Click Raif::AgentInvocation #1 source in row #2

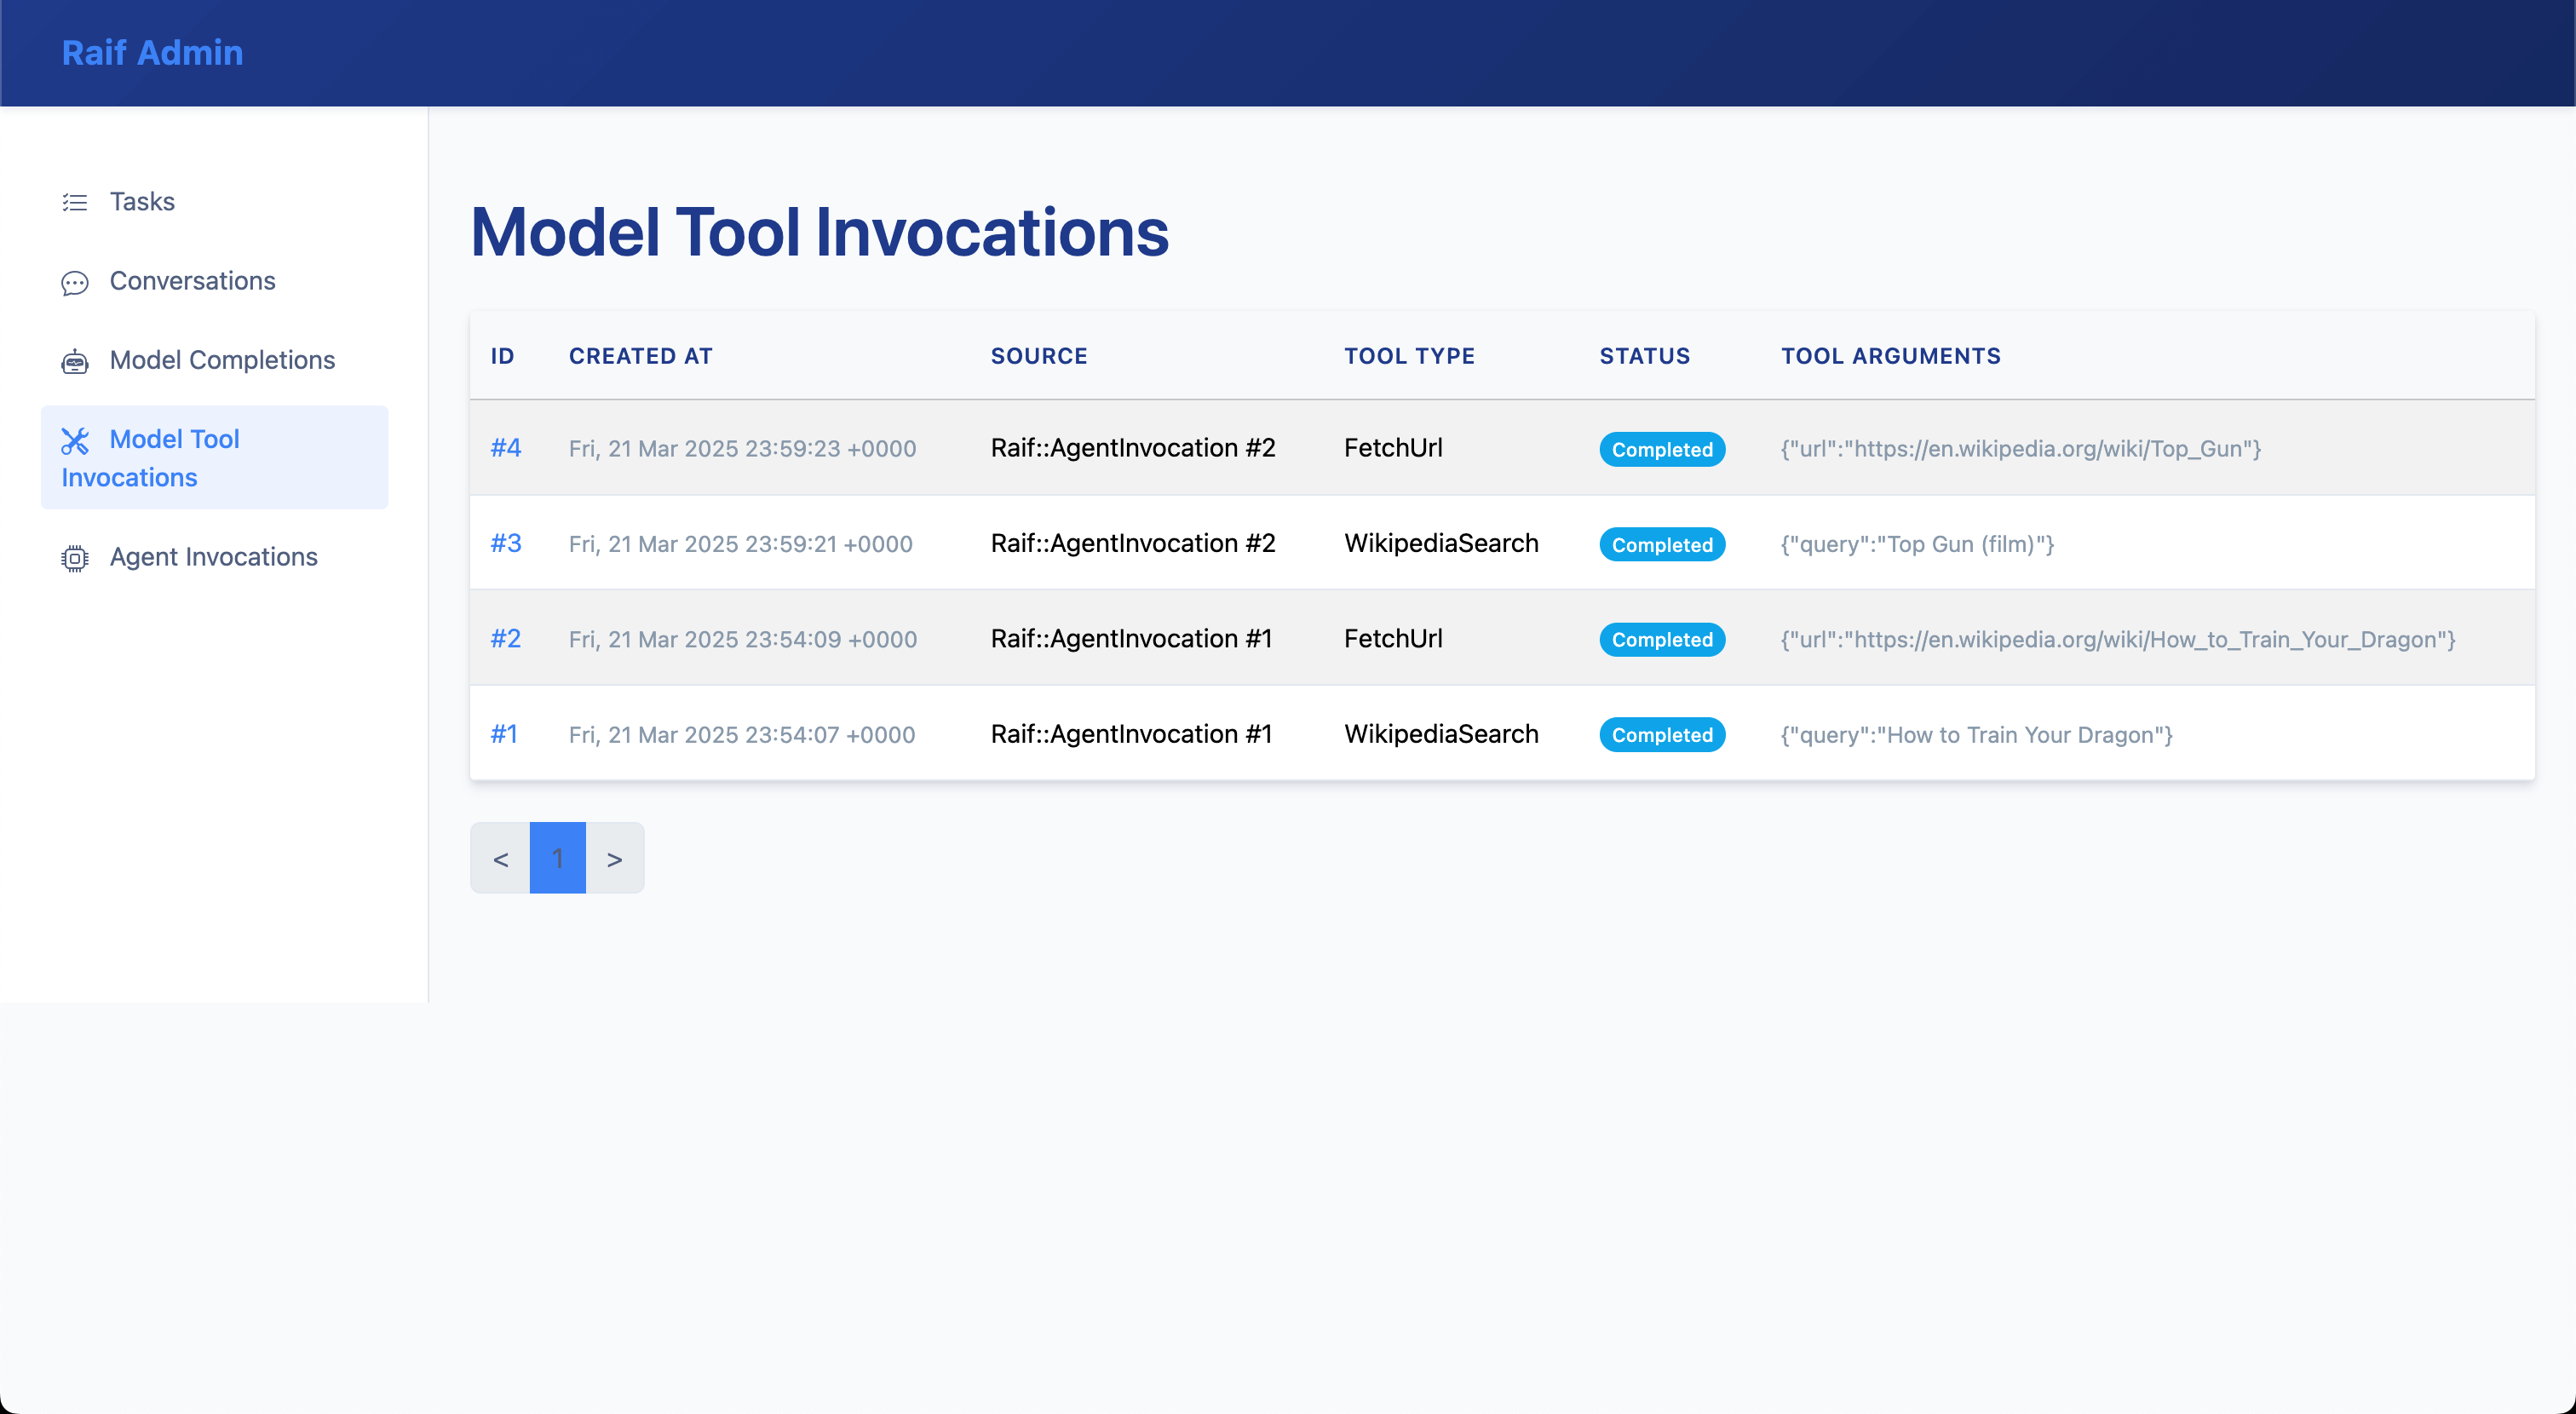click(1131, 638)
